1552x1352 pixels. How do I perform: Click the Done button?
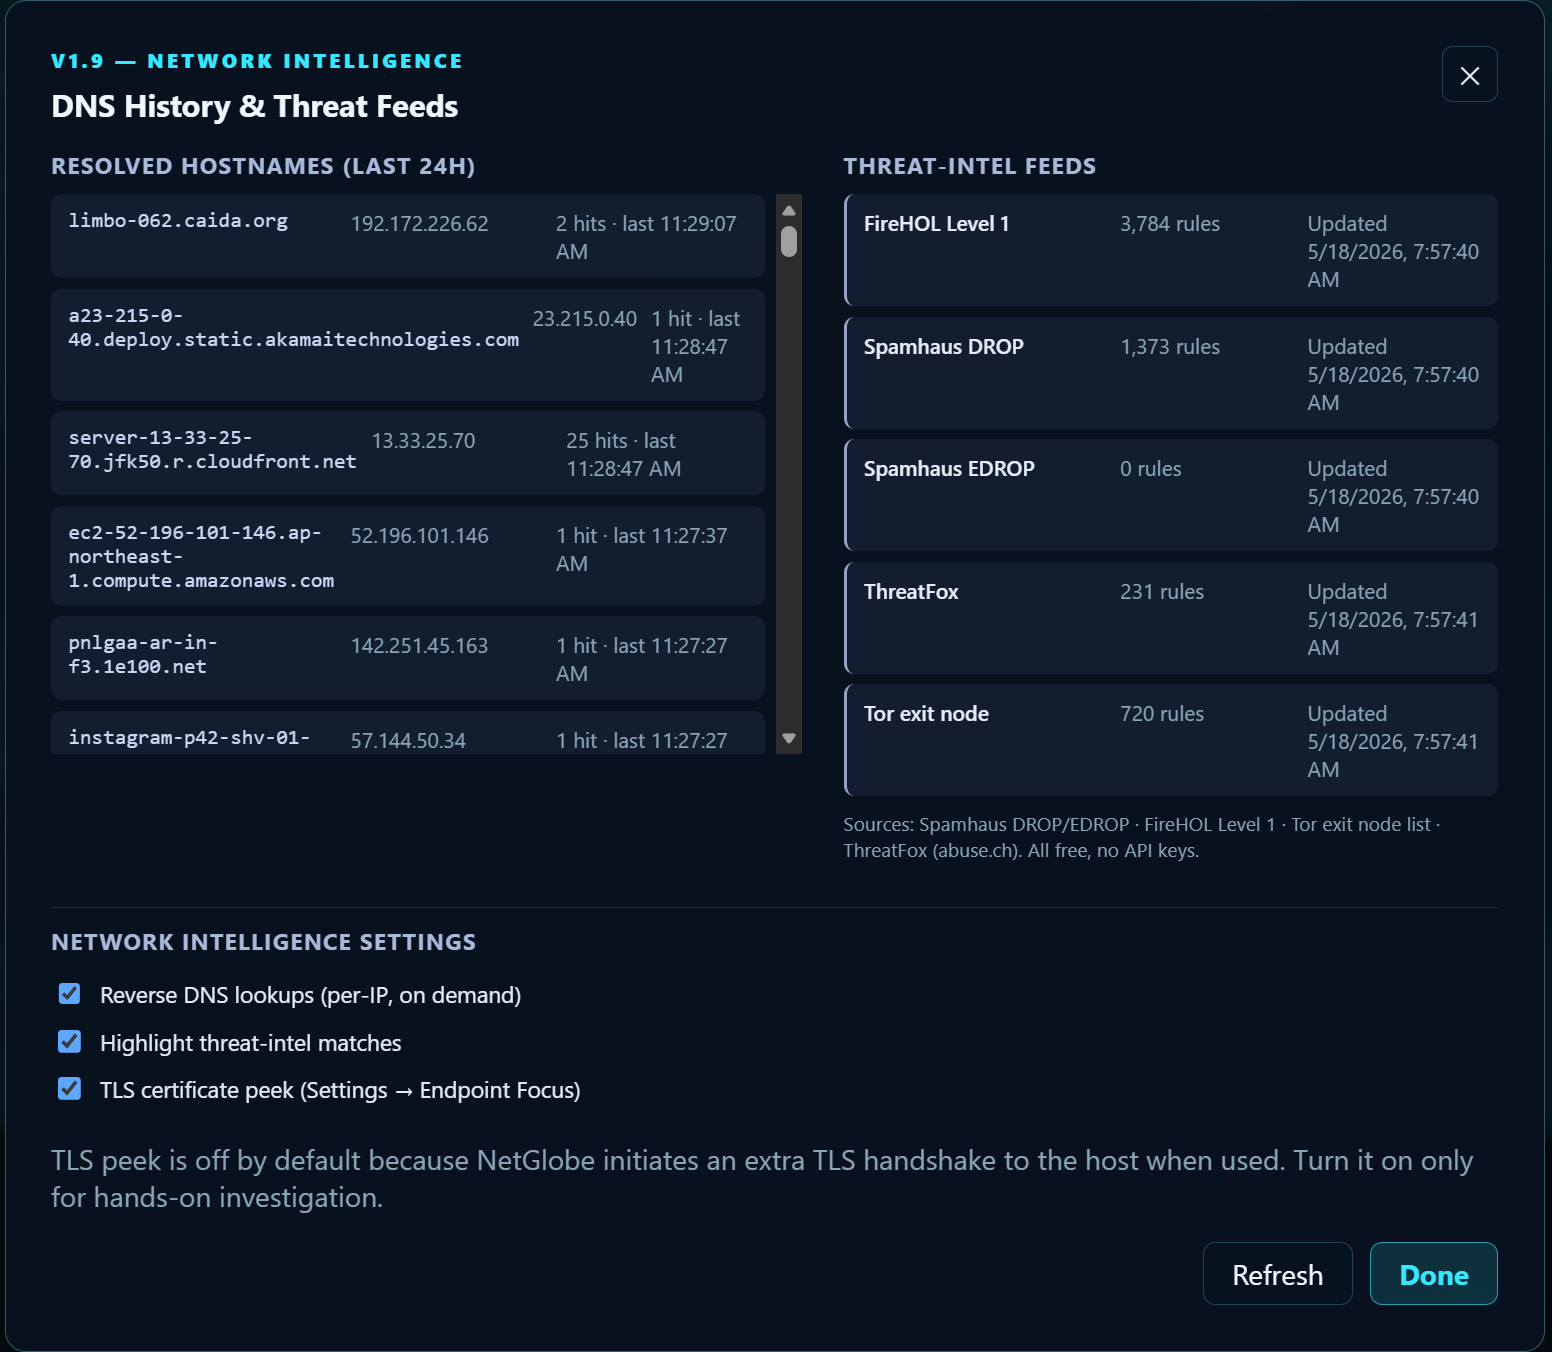pos(1433,1274)
